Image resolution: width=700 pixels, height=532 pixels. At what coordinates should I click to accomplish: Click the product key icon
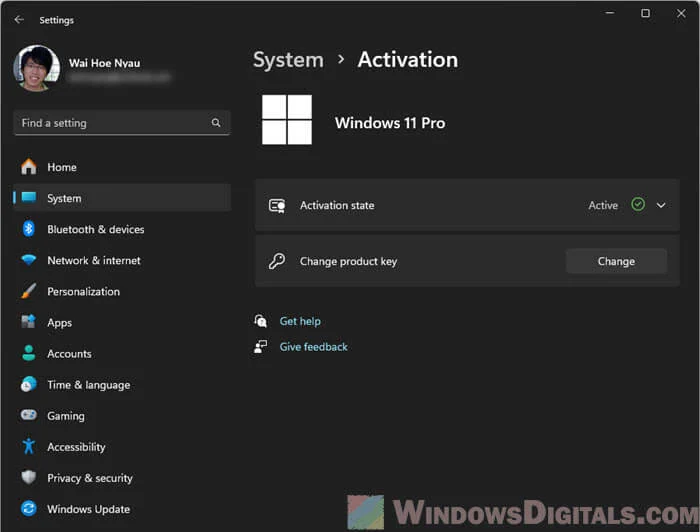click(x=277, y=261)
